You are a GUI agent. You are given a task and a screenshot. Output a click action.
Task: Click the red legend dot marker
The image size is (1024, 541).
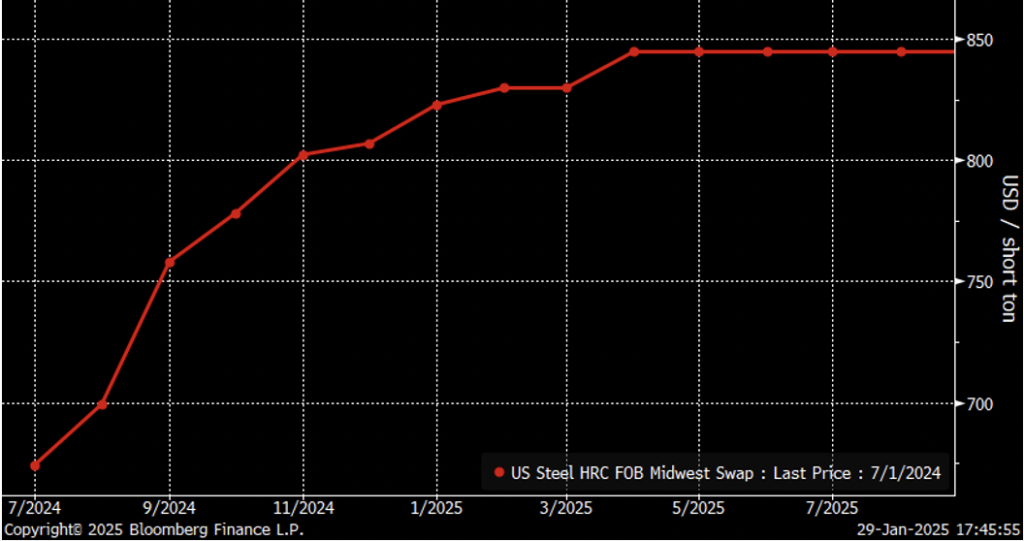499,473
